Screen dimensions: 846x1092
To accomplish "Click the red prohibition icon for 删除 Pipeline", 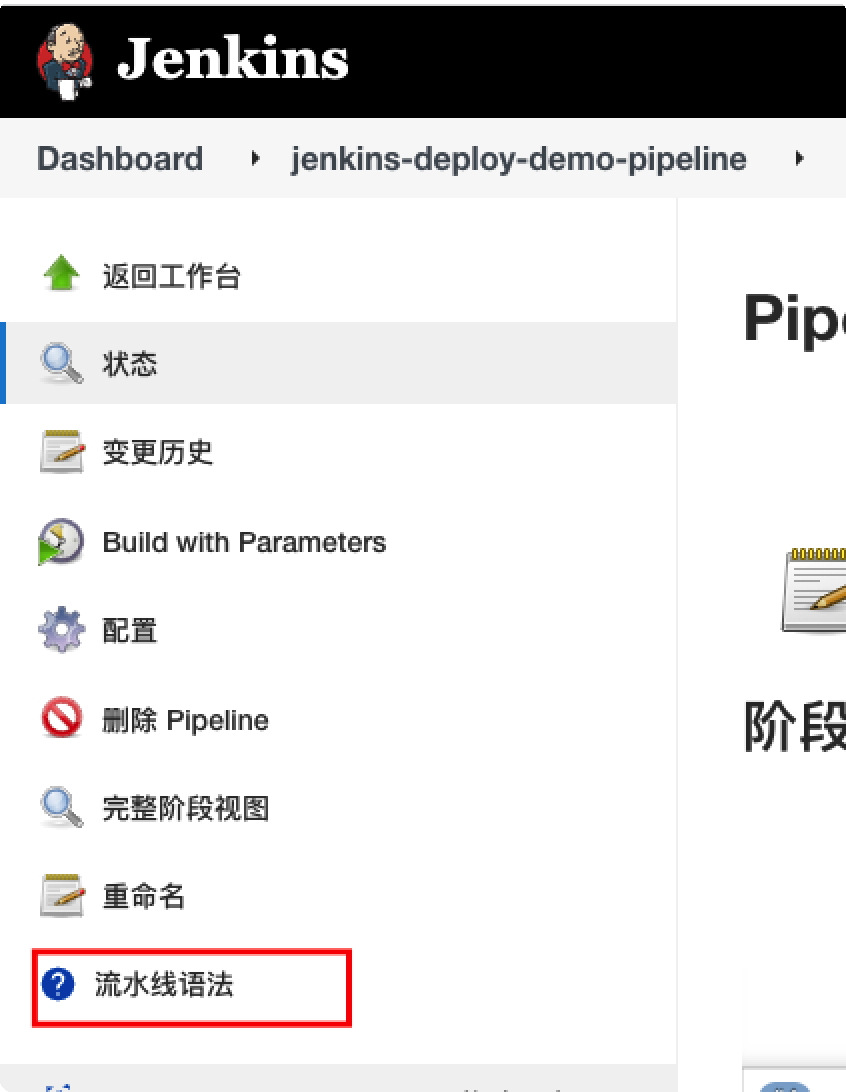I will (62, 717).
